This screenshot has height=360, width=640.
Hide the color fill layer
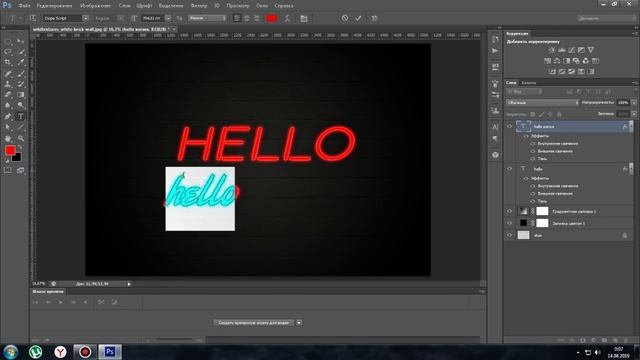(x=509, y=223)
